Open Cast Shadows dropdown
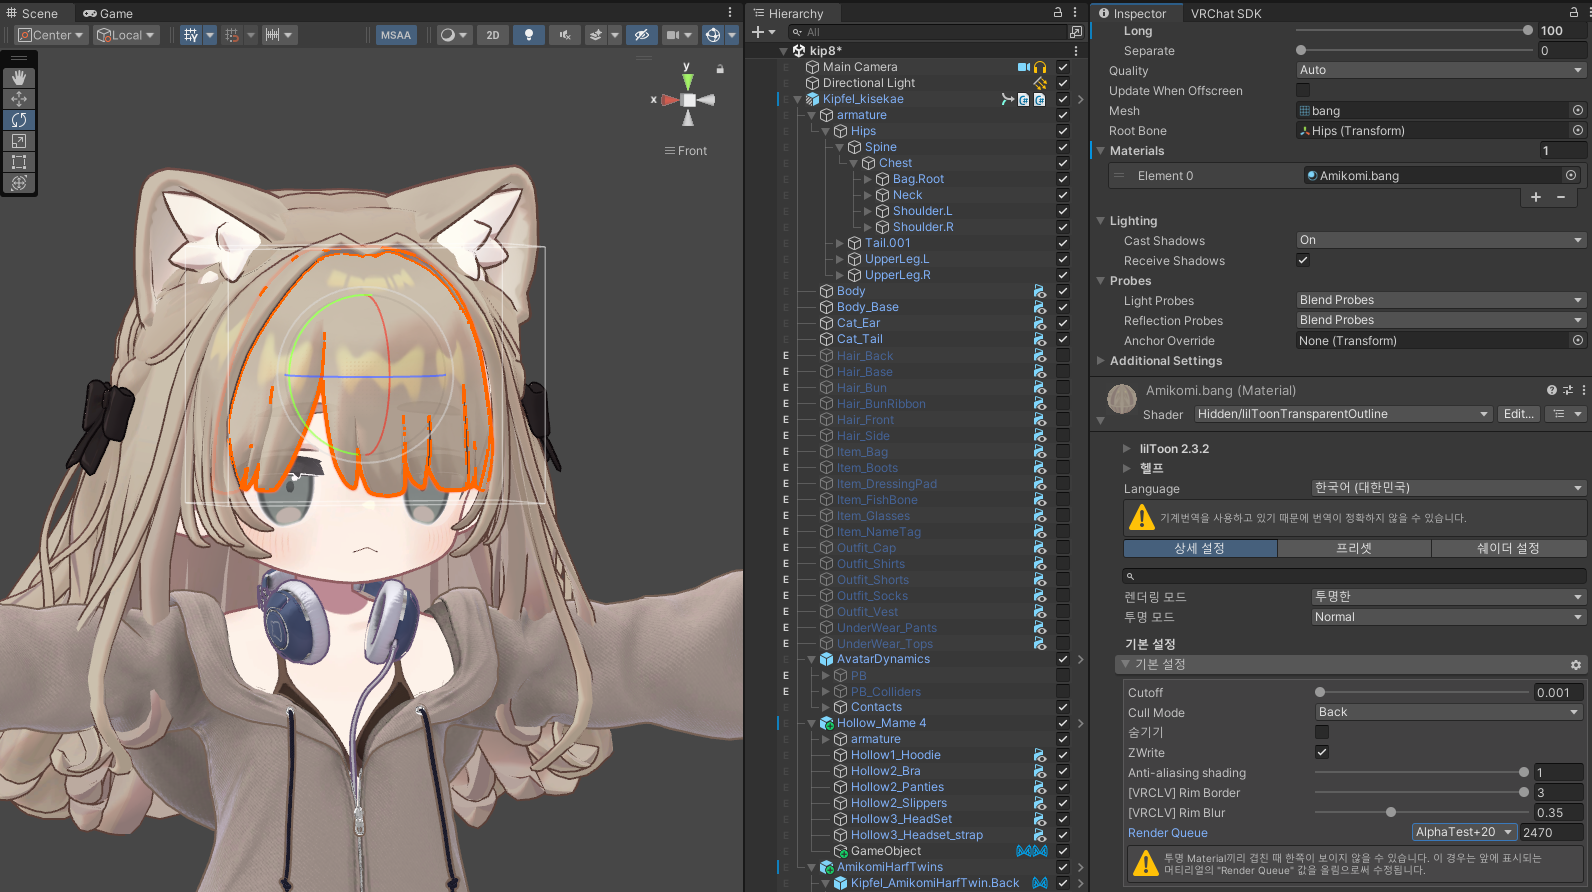Viewport: 1592px width, 892px height. click(x=1441, y=241)
